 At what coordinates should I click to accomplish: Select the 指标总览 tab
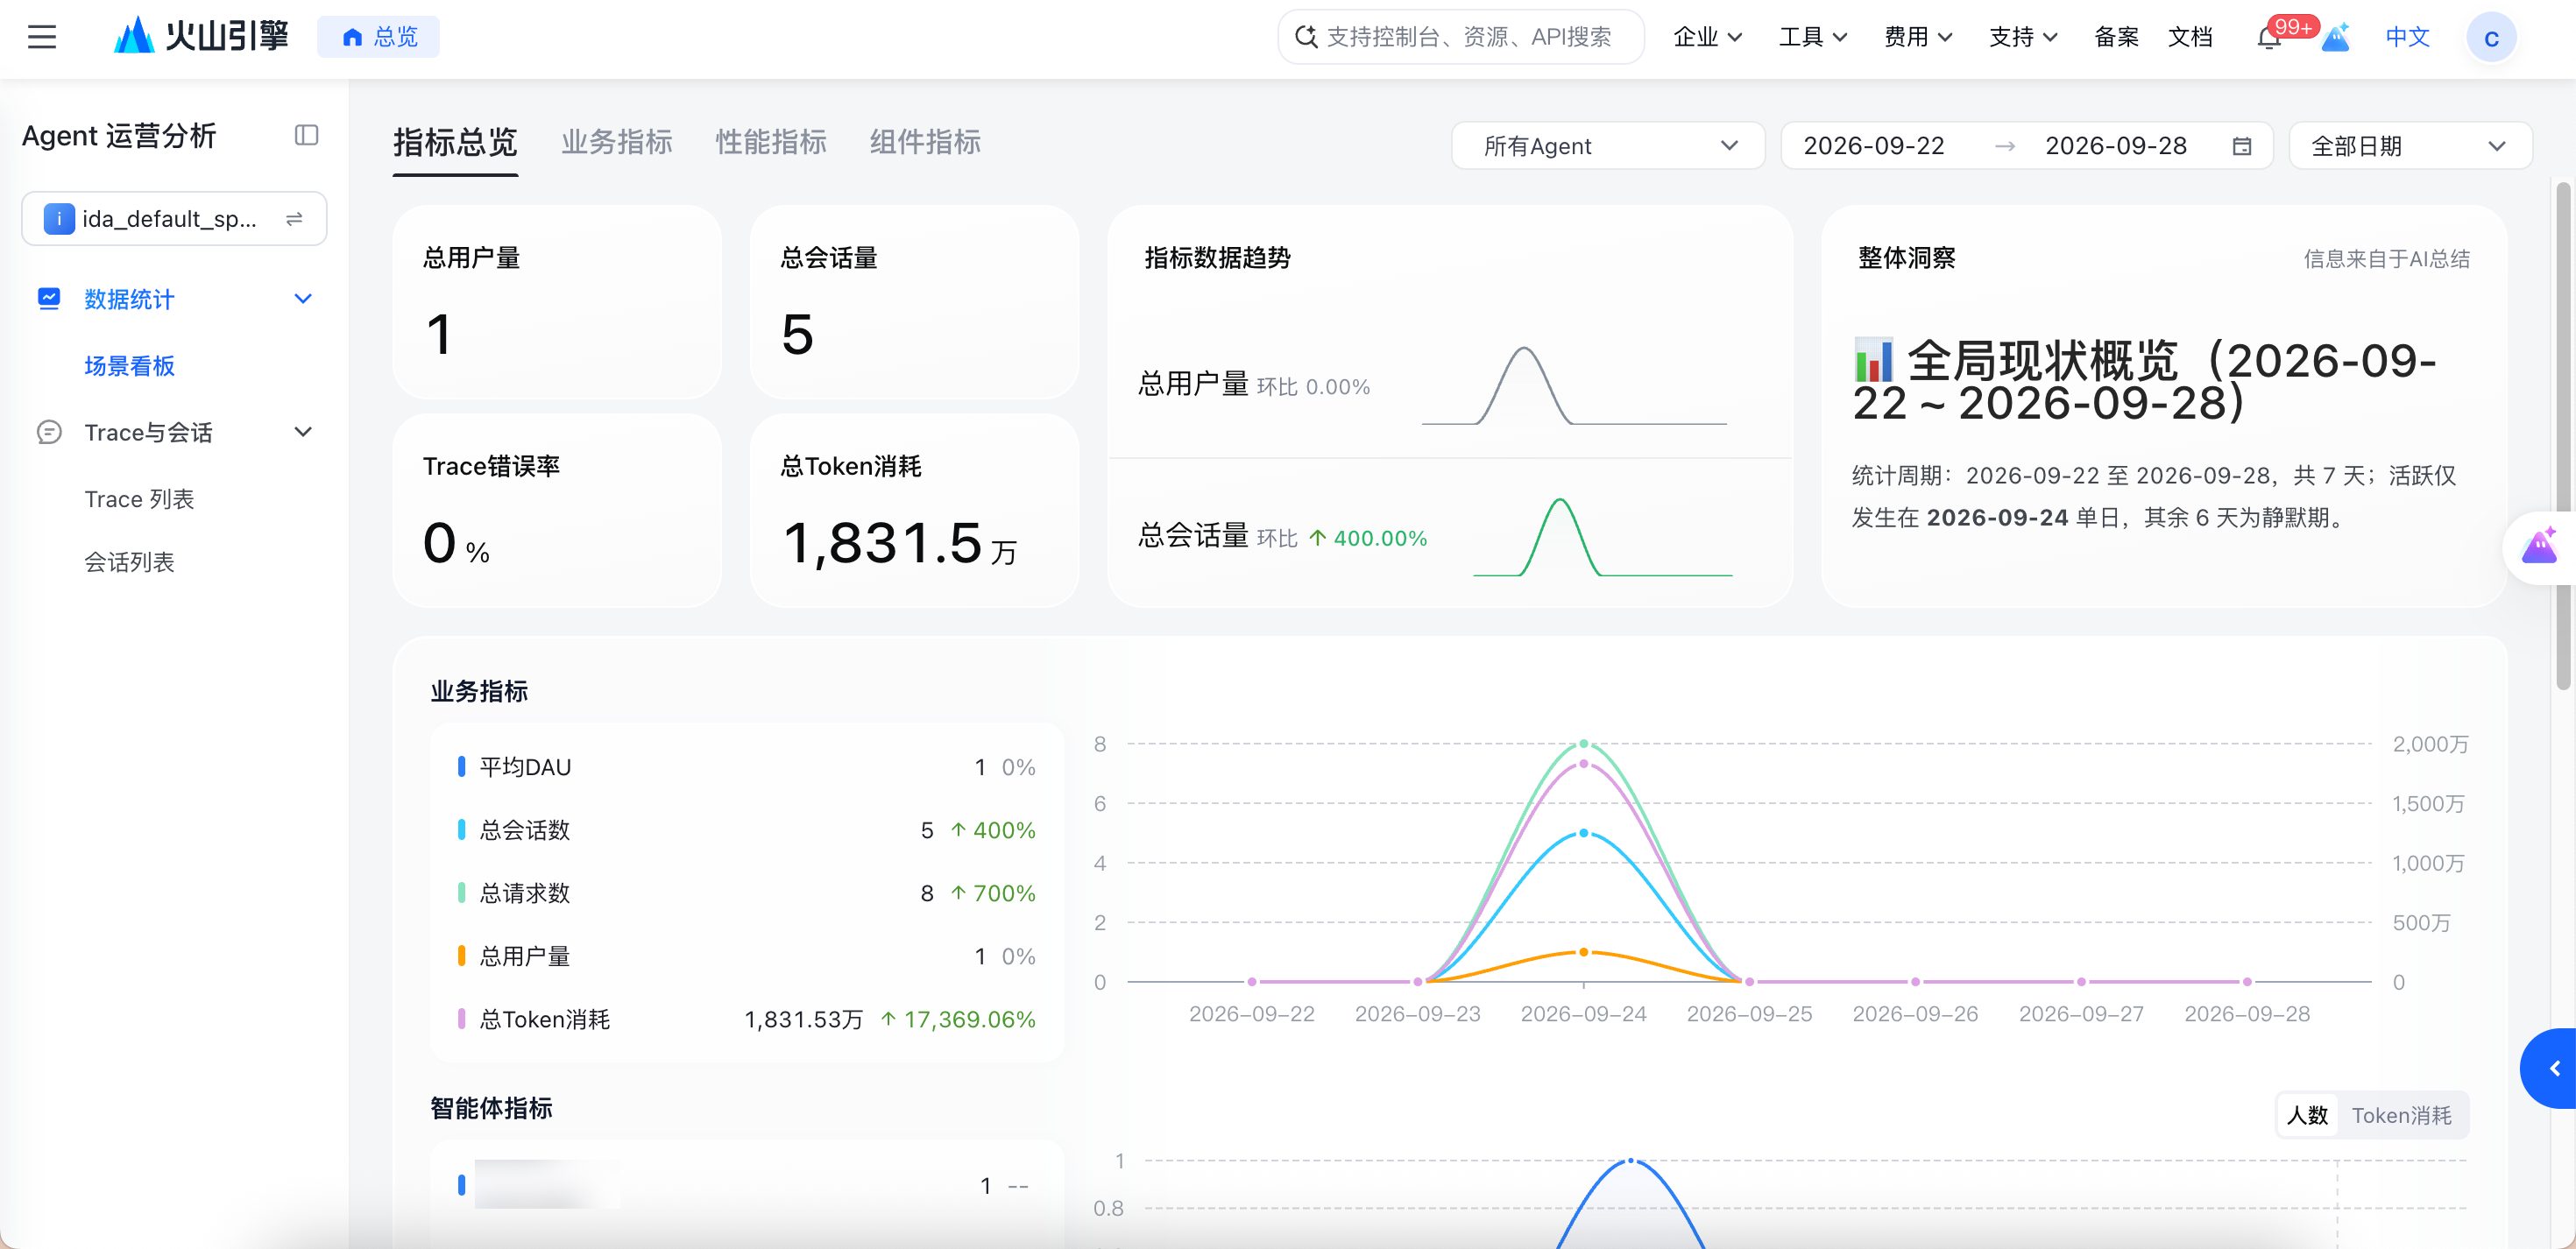tap(455, 142)
